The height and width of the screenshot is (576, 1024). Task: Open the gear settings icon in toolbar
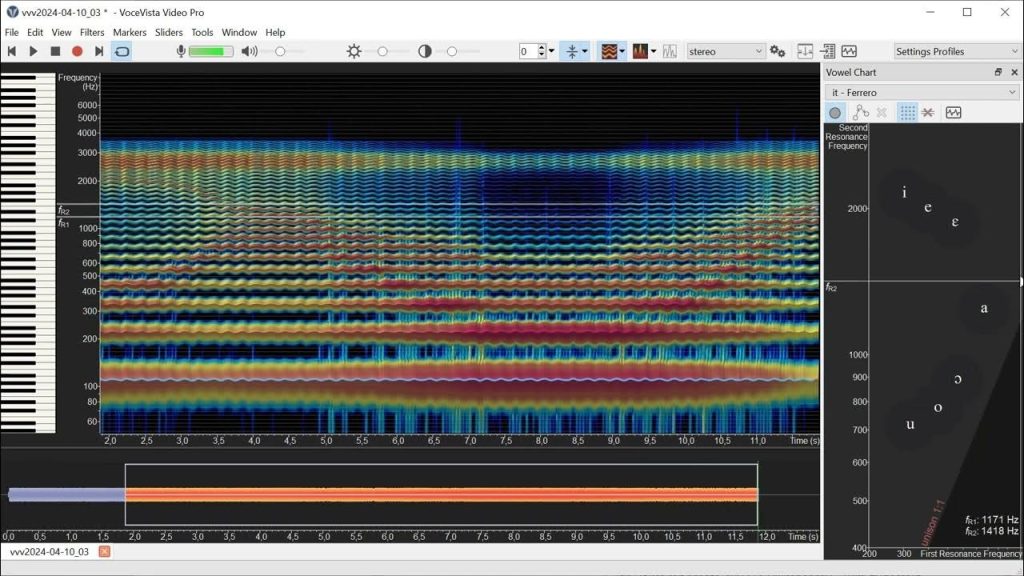(x=777, y=51)
